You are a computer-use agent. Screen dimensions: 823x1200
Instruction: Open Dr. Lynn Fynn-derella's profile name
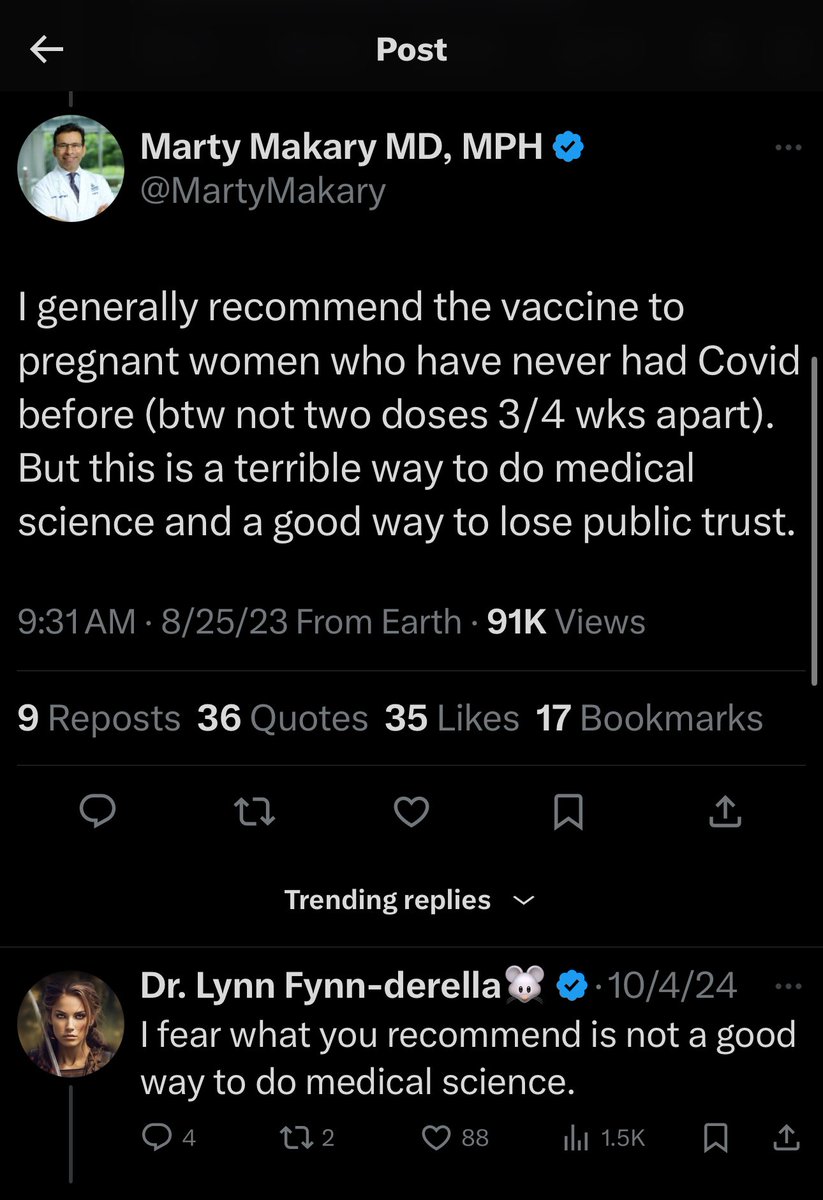[x=320, y=986]
